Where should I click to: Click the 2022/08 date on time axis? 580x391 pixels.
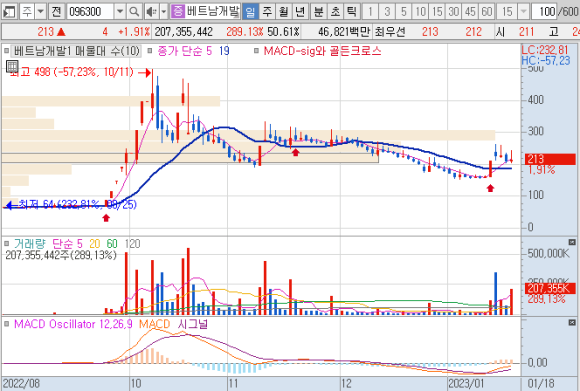point(21,384)
